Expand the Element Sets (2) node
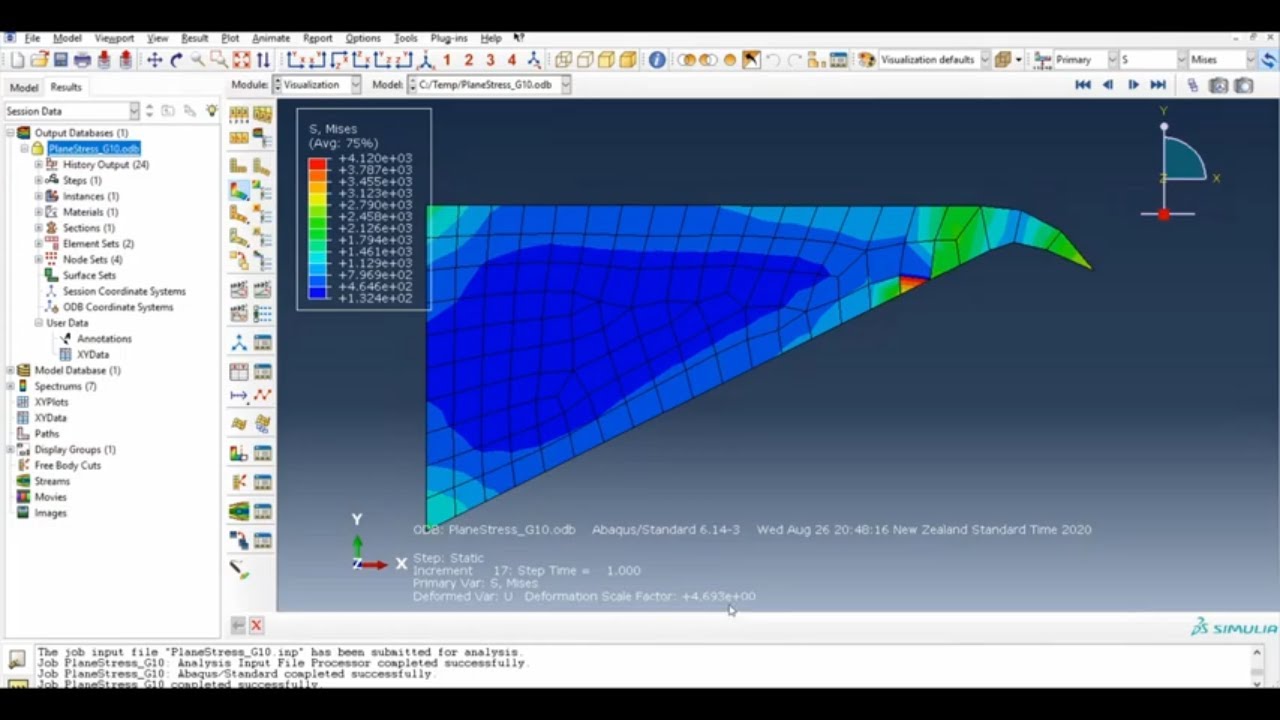 point(39,243)
